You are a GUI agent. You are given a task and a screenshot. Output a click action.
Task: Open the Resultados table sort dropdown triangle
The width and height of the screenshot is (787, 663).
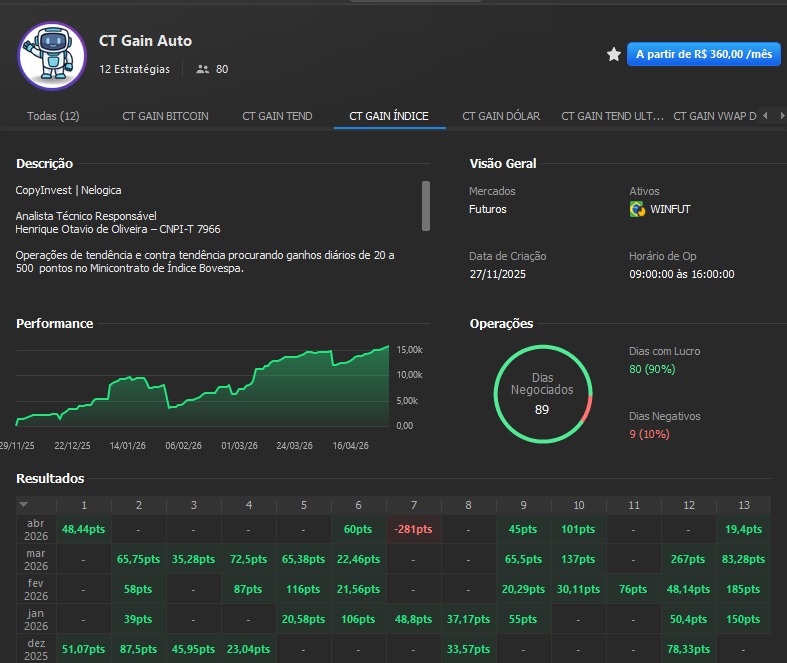(x=24, y=504)
